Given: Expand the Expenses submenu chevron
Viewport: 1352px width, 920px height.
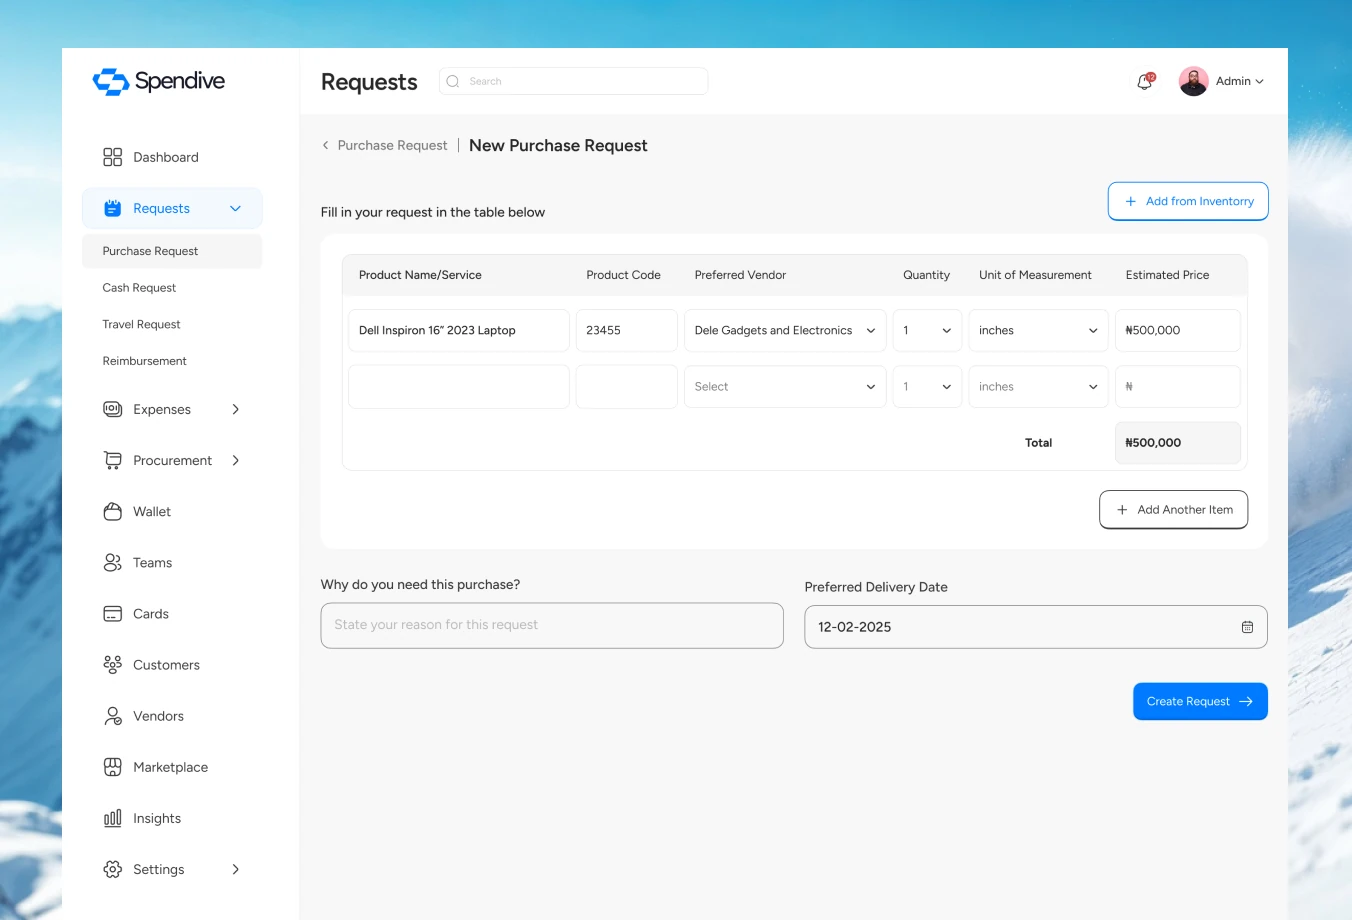Looking at the screenshot, I should tap(236, 409).
